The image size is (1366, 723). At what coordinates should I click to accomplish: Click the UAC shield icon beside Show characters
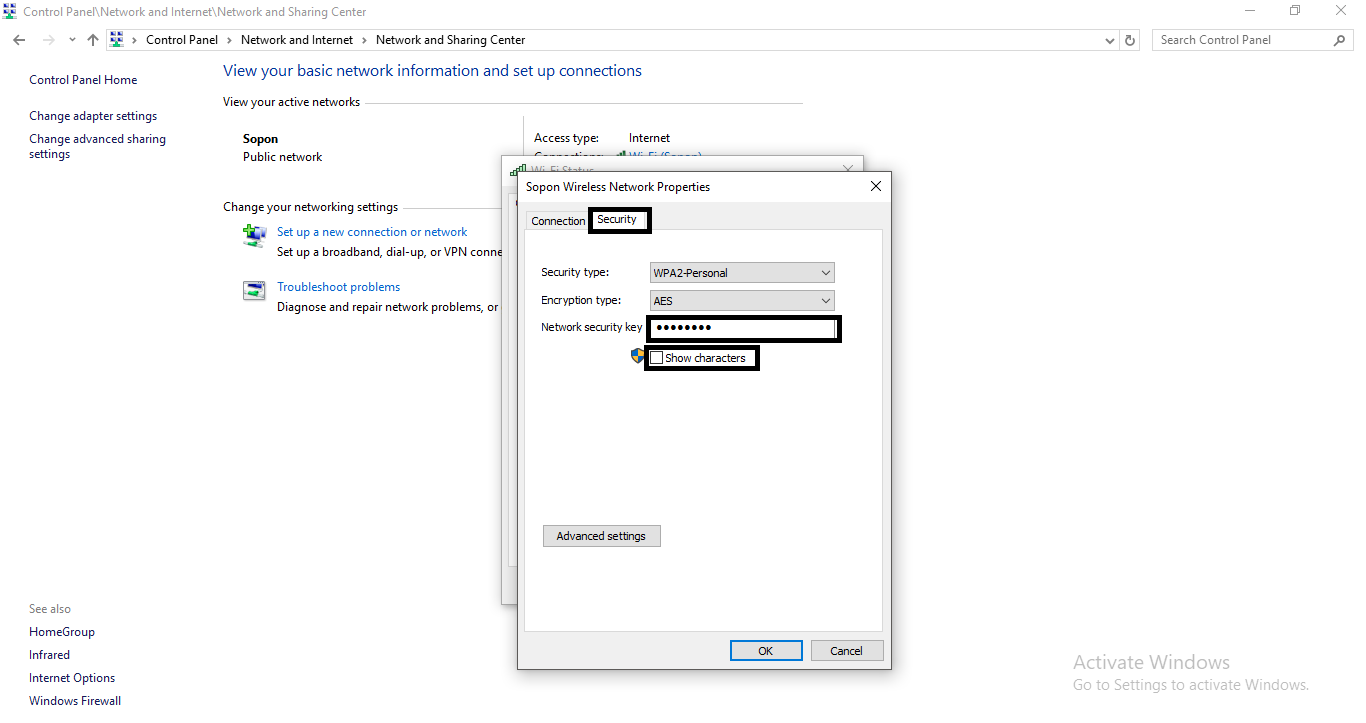(637, 355)
